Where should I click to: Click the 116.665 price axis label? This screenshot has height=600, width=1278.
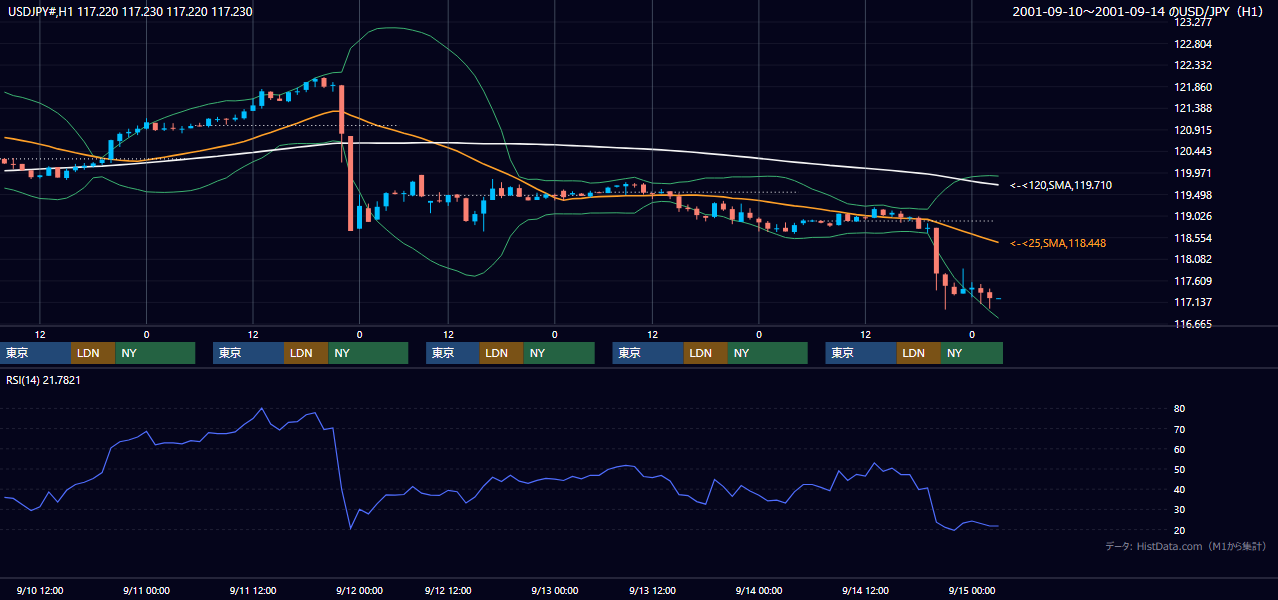[x=1192, y=324]
